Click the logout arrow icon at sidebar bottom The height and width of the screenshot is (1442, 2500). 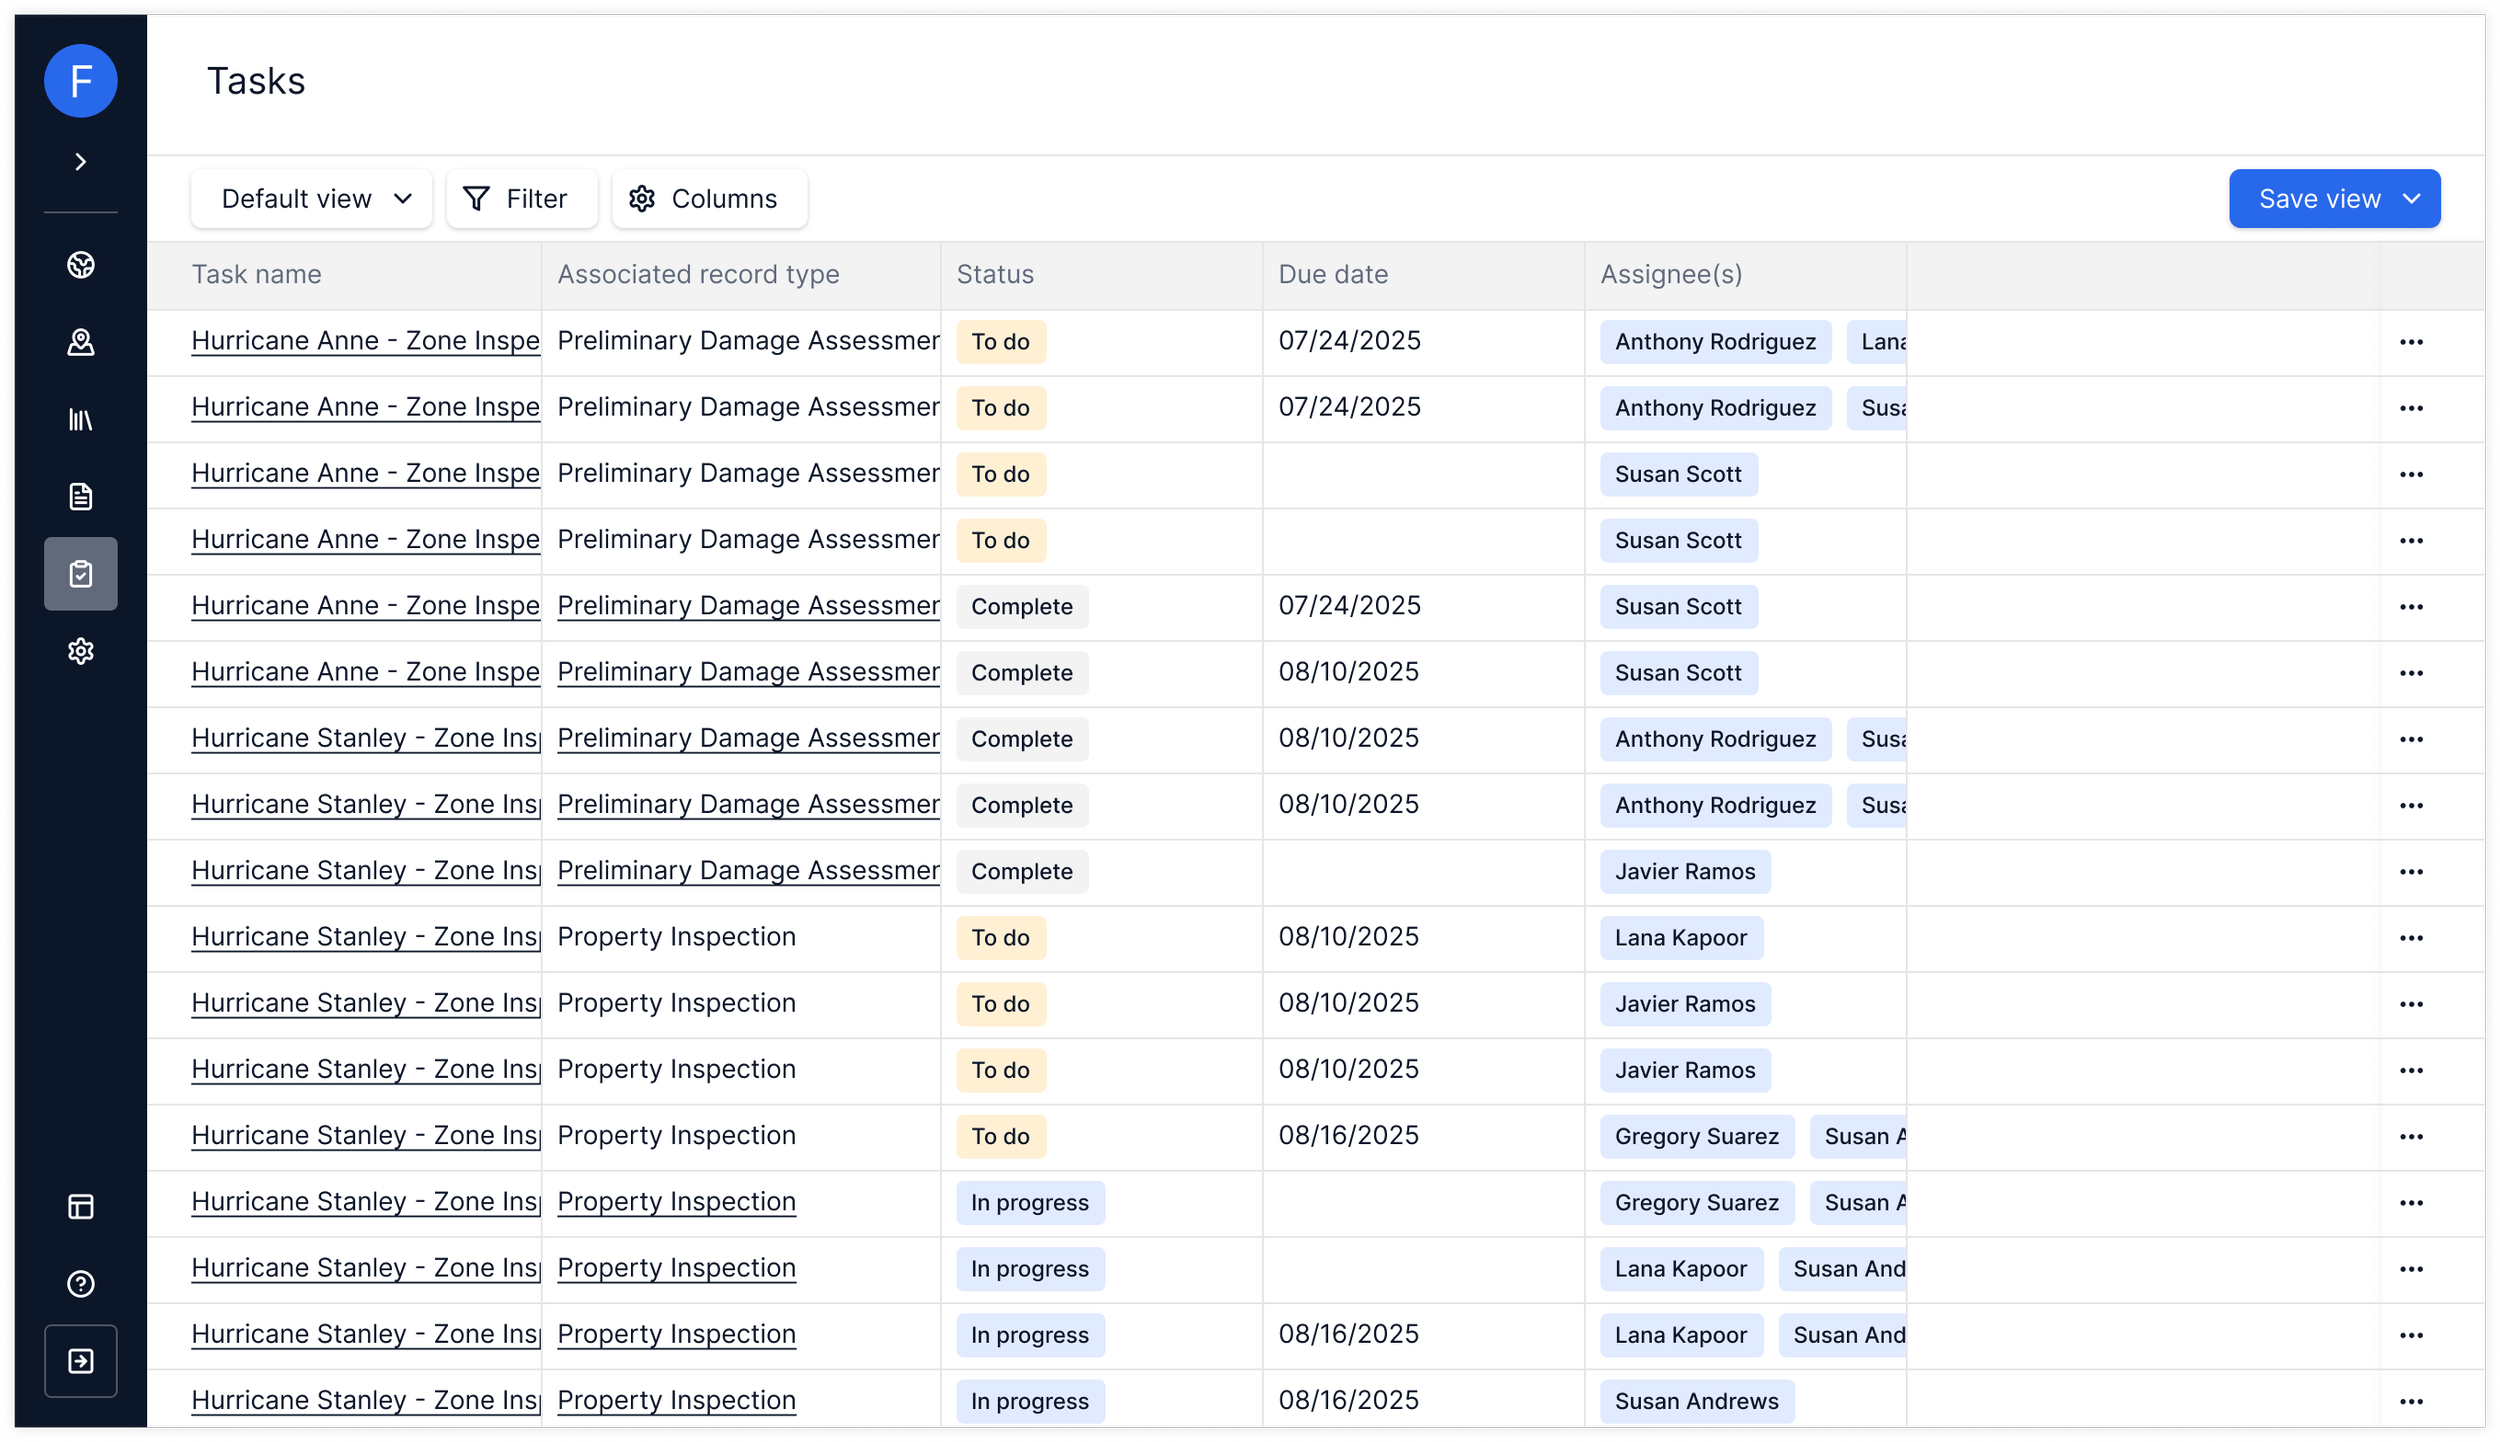[x=81, y=1361]
